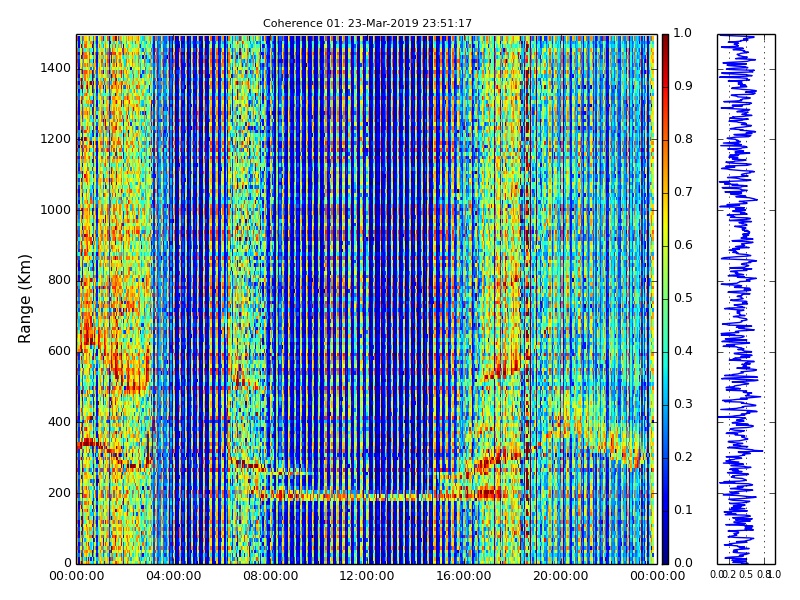Click the 1200 range tick label
Screen dimensions: 800x600
(56, 139)
